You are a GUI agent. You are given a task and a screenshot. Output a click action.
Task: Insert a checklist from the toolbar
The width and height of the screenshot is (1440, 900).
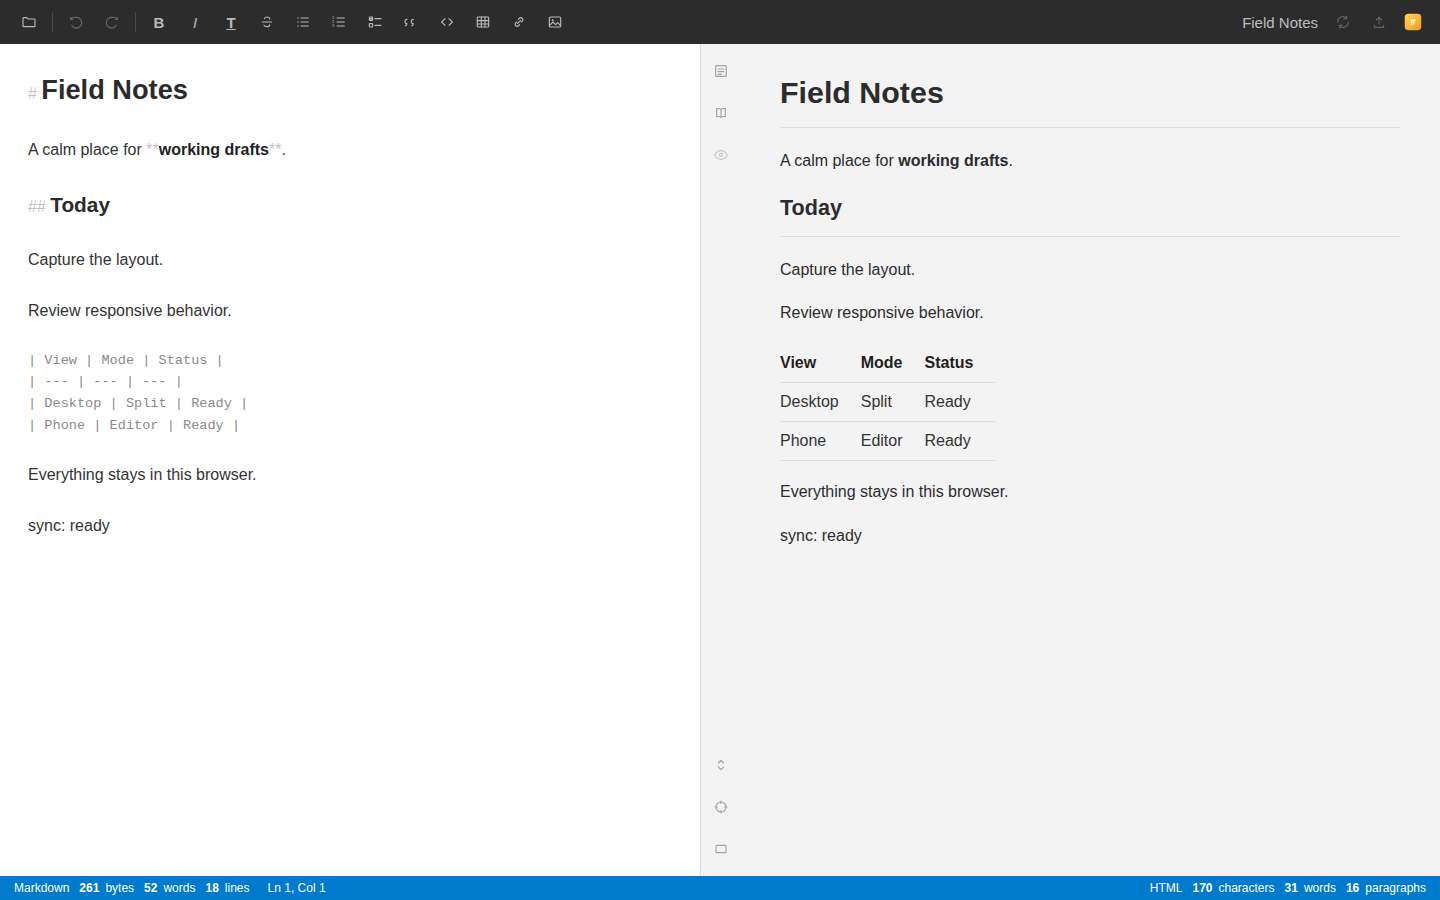[x=375, y=22]
